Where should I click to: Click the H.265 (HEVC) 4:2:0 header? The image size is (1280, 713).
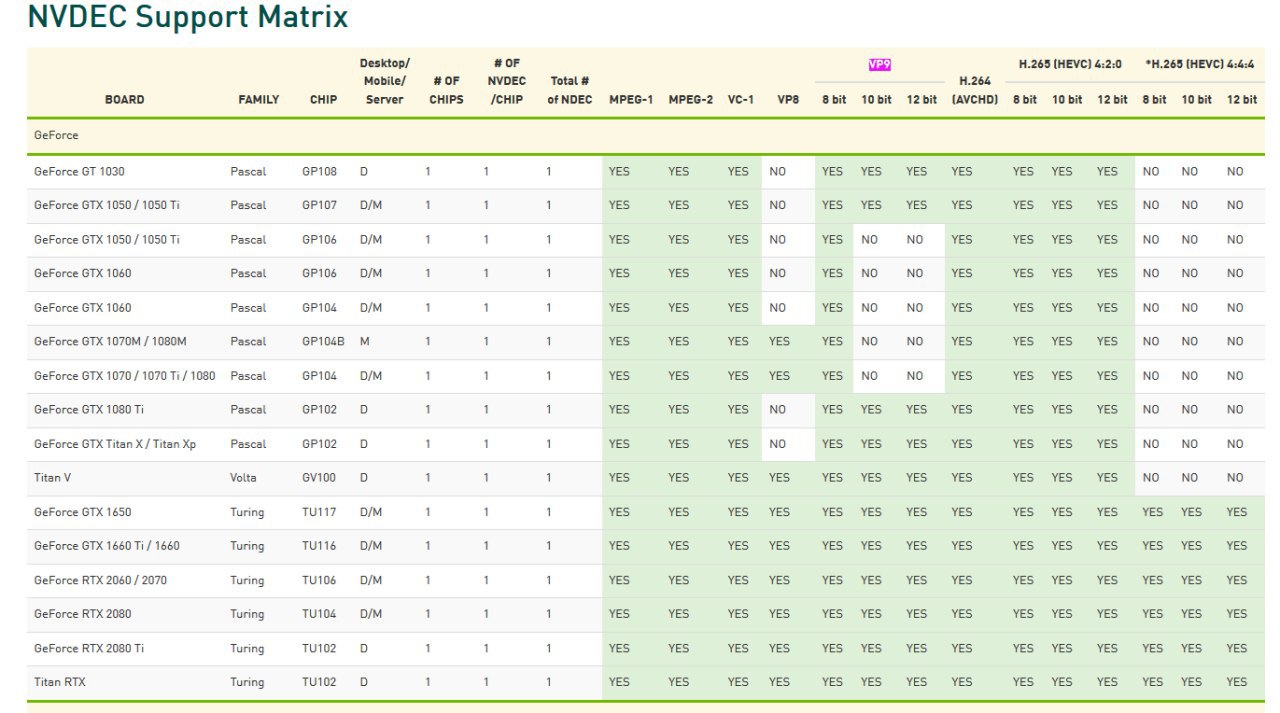tap(1070, 64)
